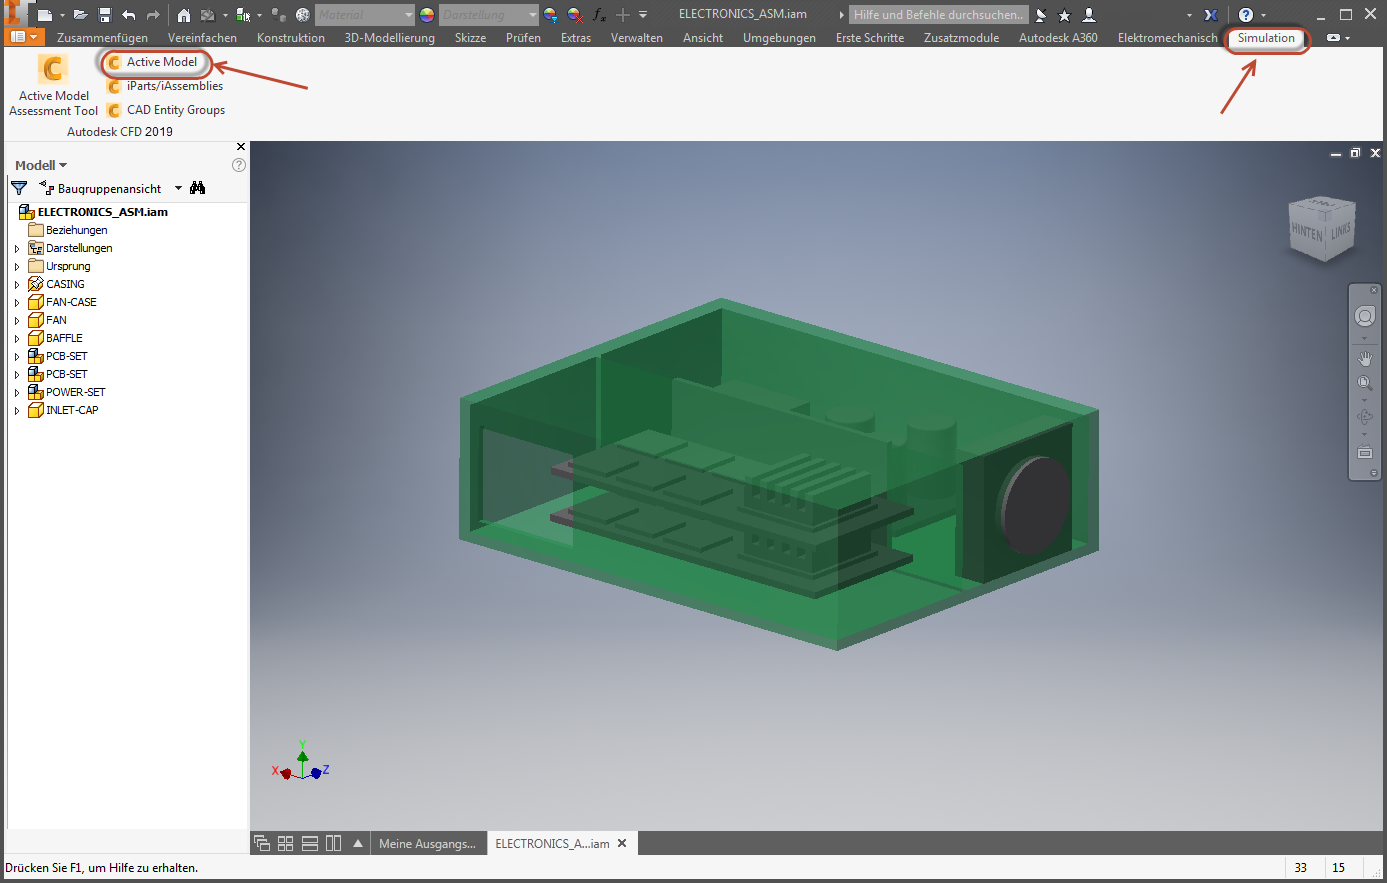Screen dimensions: 1387x883
Task: Click the HINTEN face of the ViewCube
Action: coord(1307,231)
